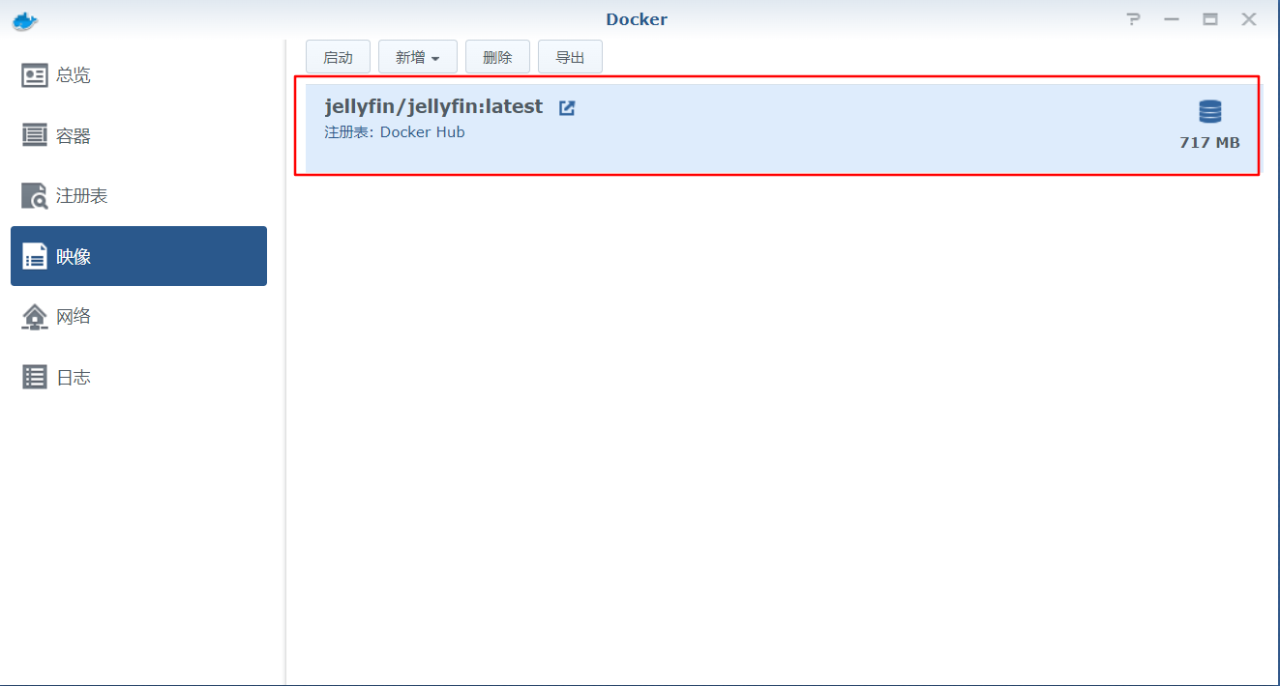Image resolution: width=1280 pixels, height=686 pixels.
Task: Open jellyfin image external link icon
Action: pos(567,108)
